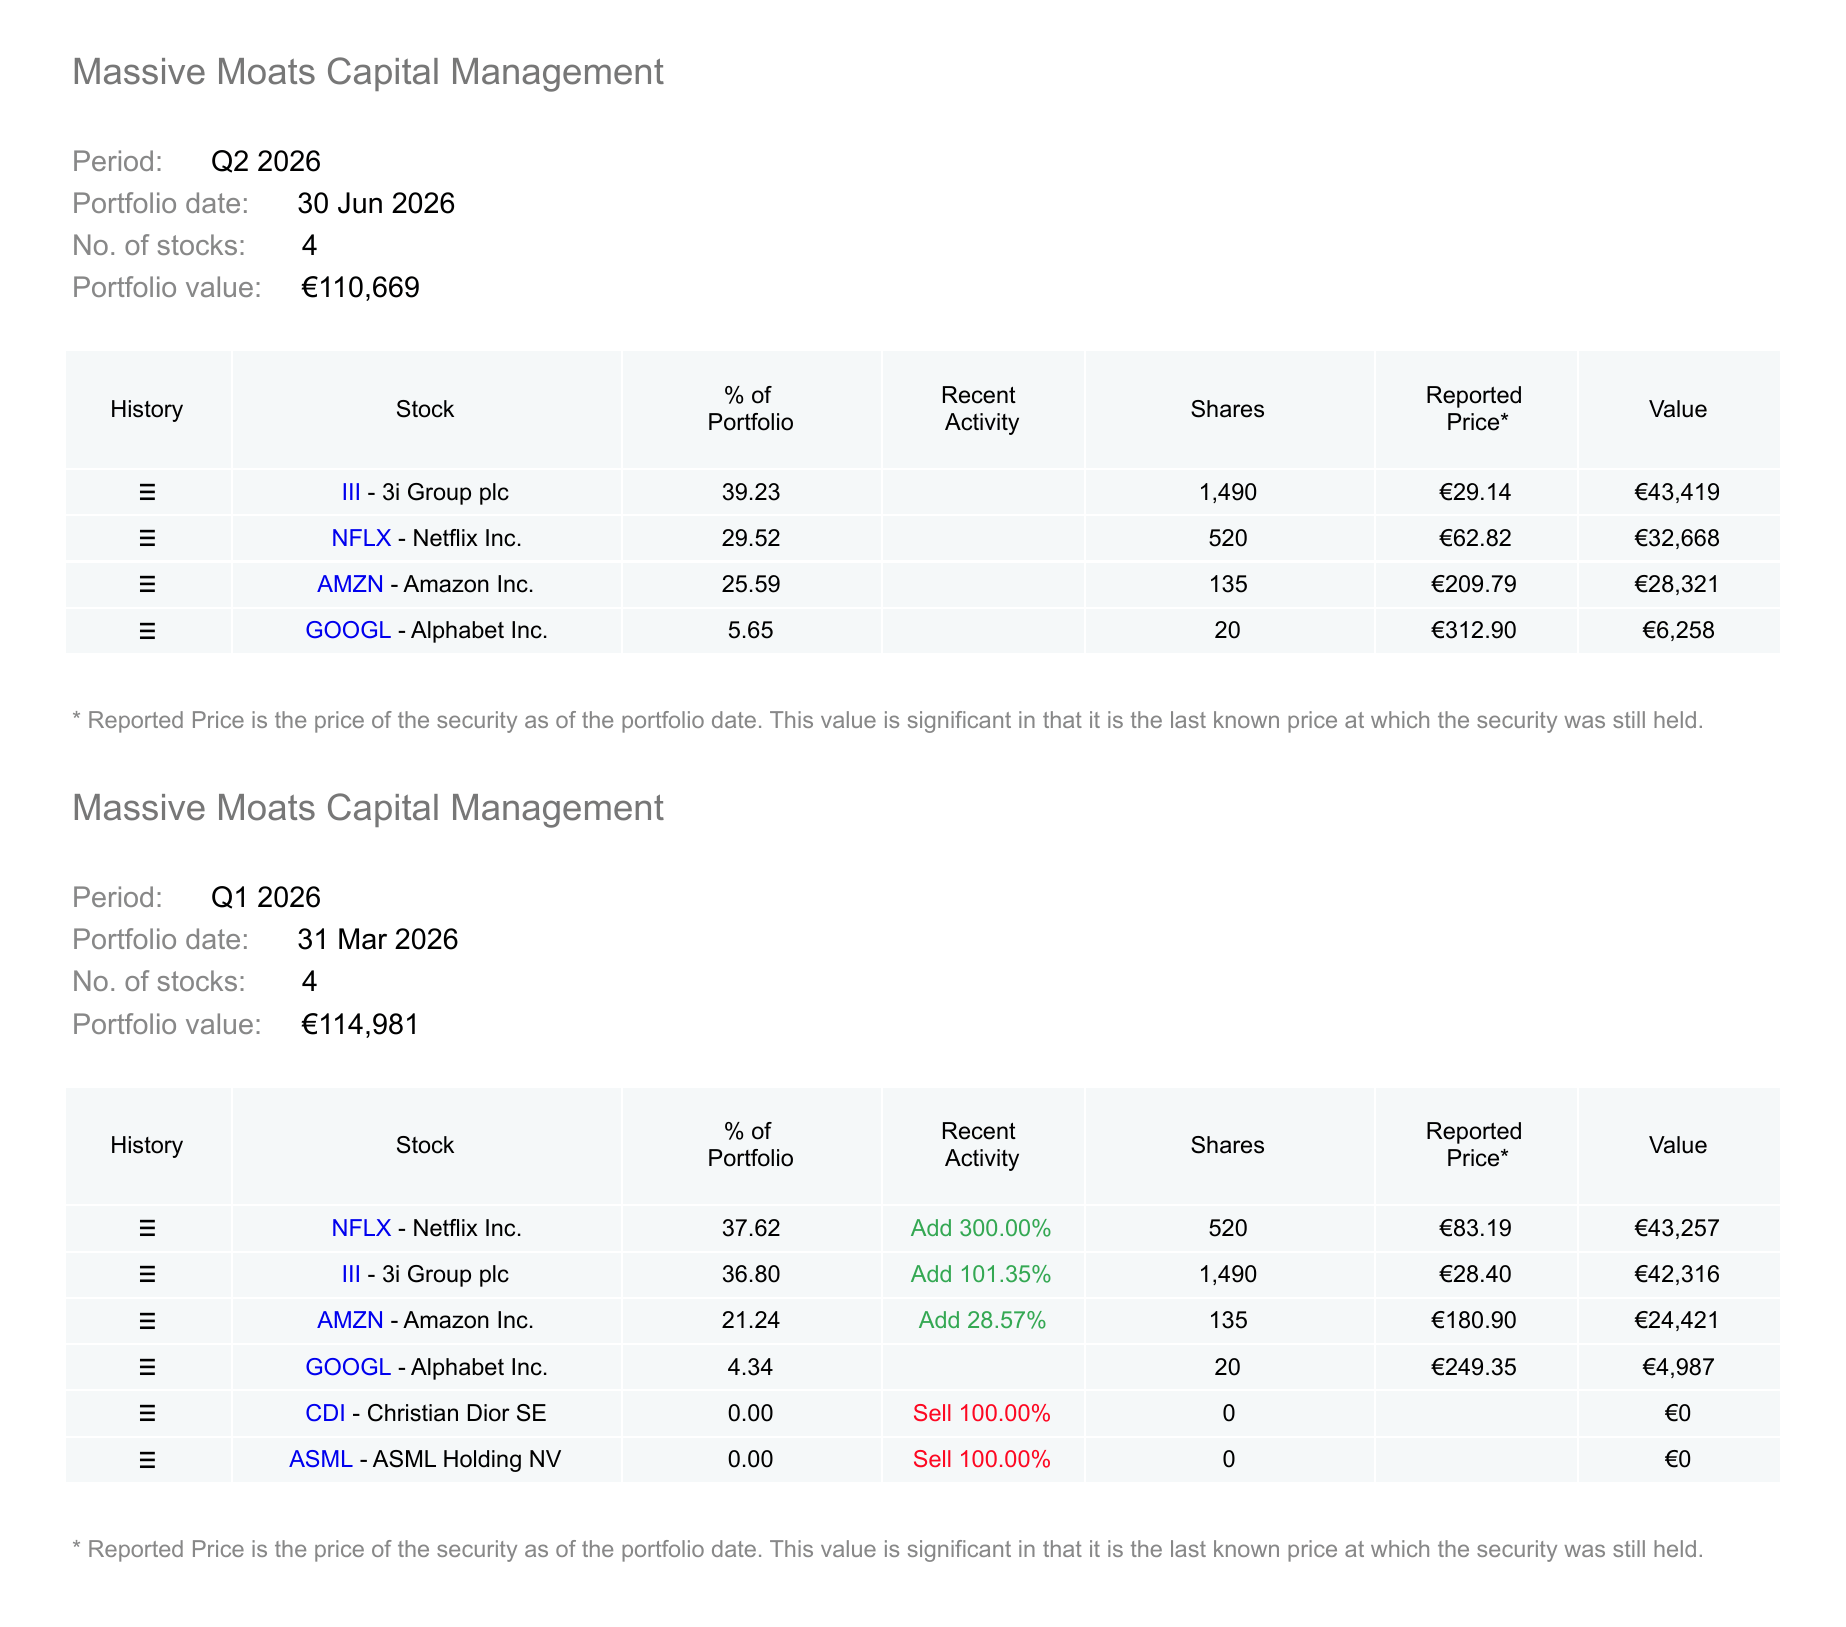Open the GOOGL ticker link in Q1 table
This screenshot has height=1627, width=1846.
click(348, 1367)
